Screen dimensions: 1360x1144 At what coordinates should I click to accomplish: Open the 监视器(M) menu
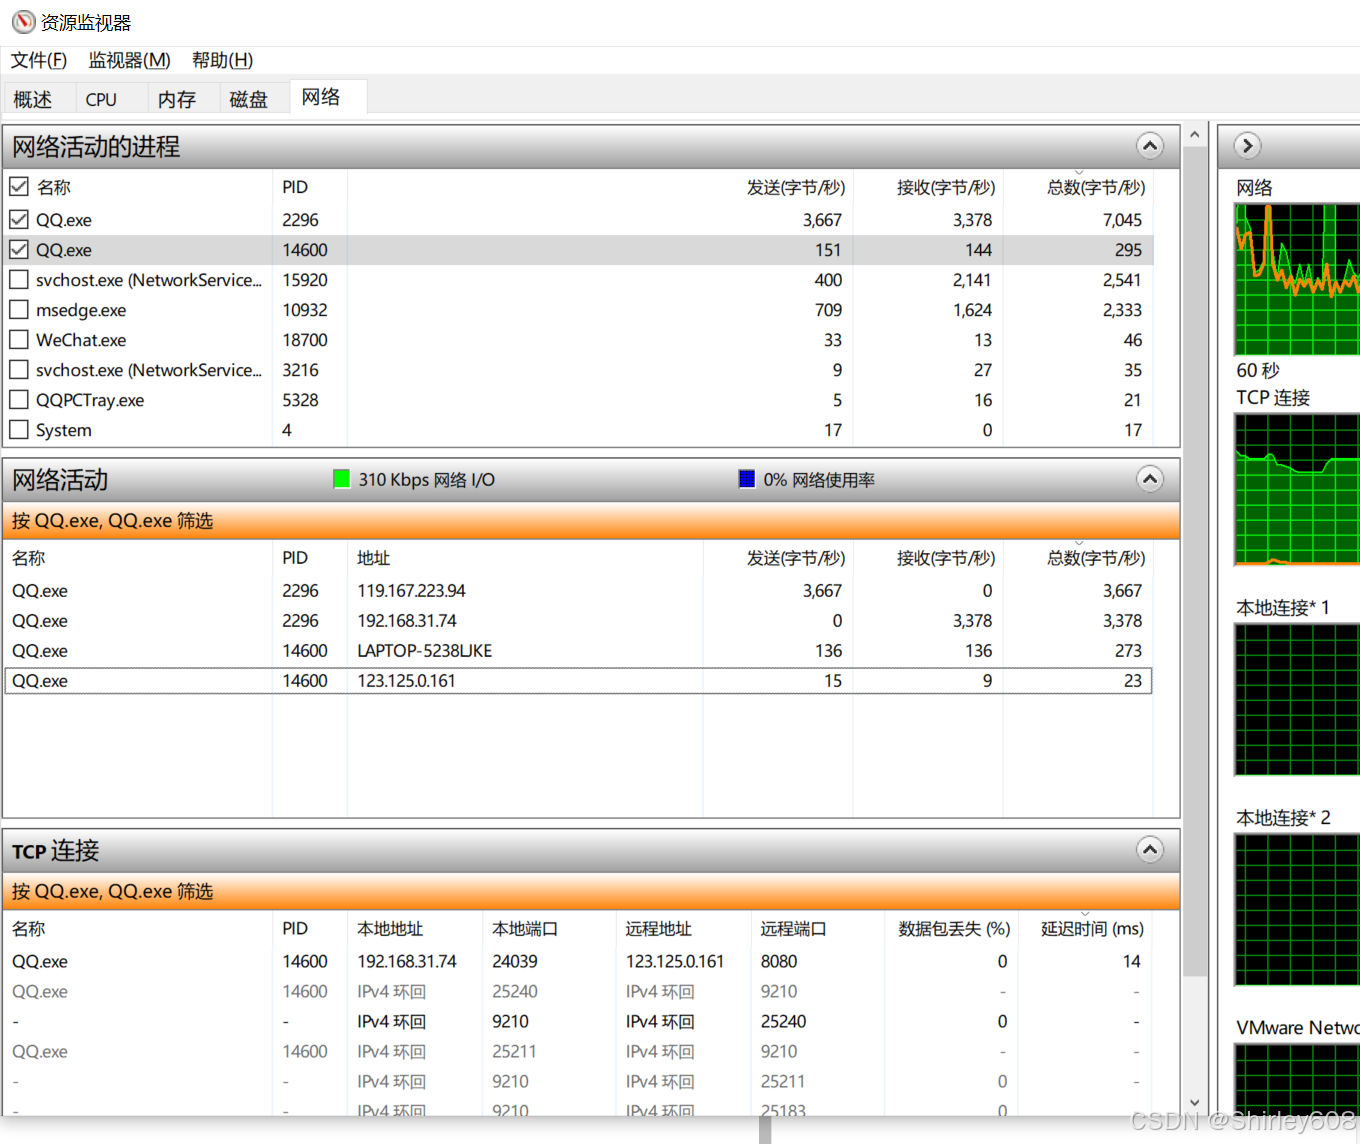pos(129,60)
